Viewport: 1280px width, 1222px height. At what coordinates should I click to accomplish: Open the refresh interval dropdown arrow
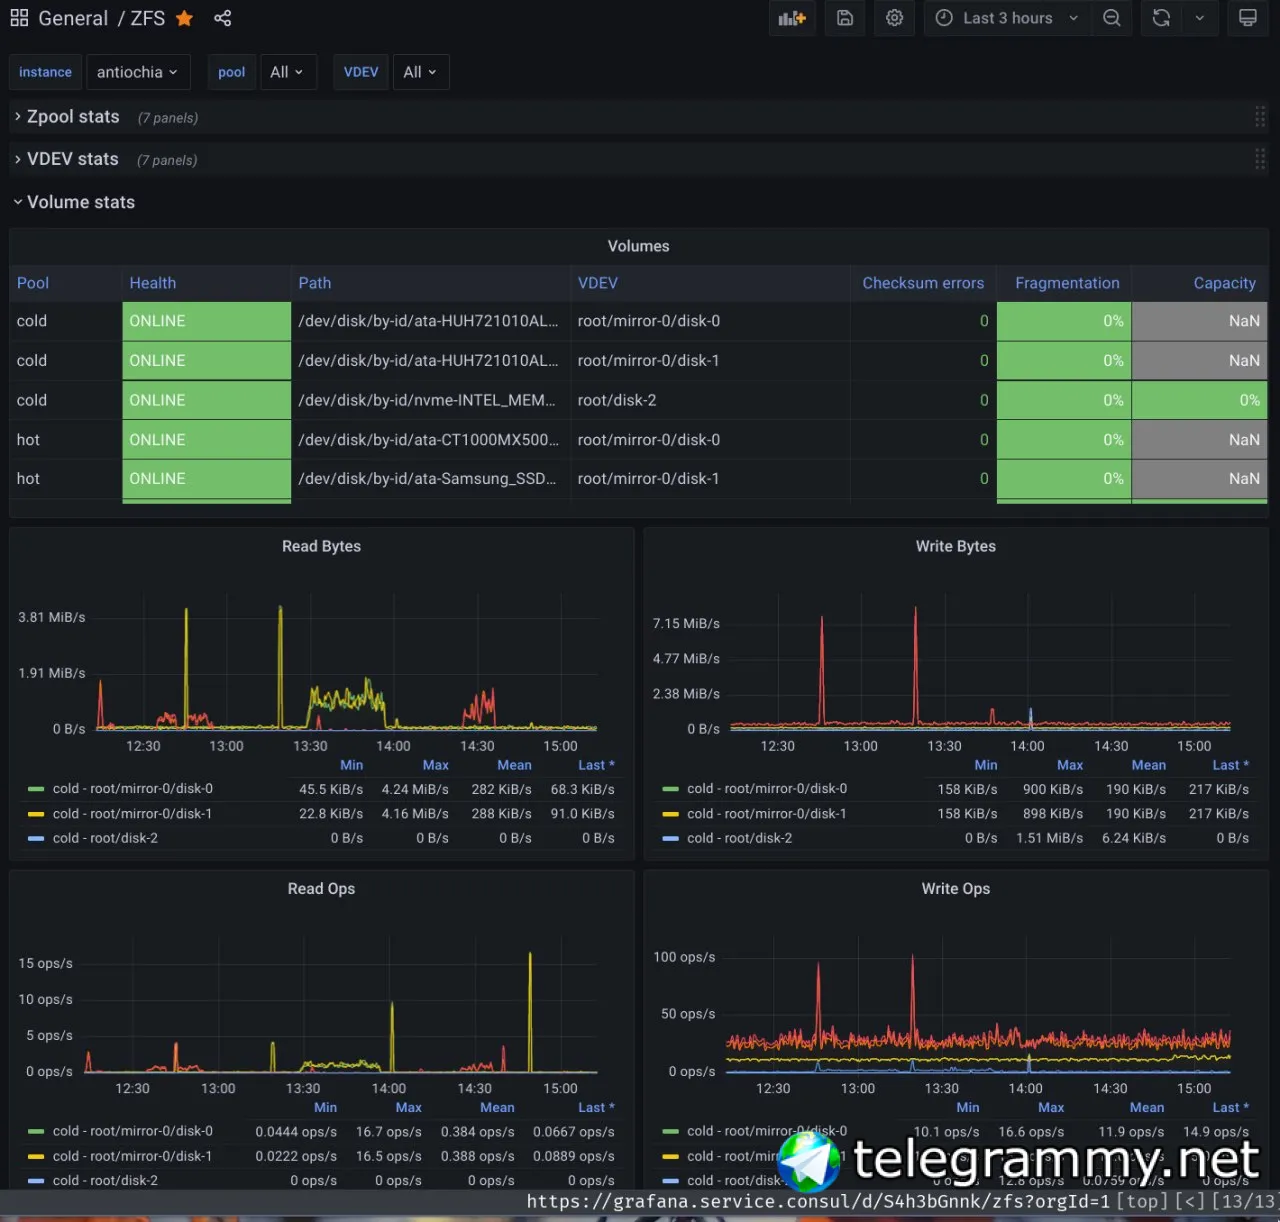pos(1199,18)
